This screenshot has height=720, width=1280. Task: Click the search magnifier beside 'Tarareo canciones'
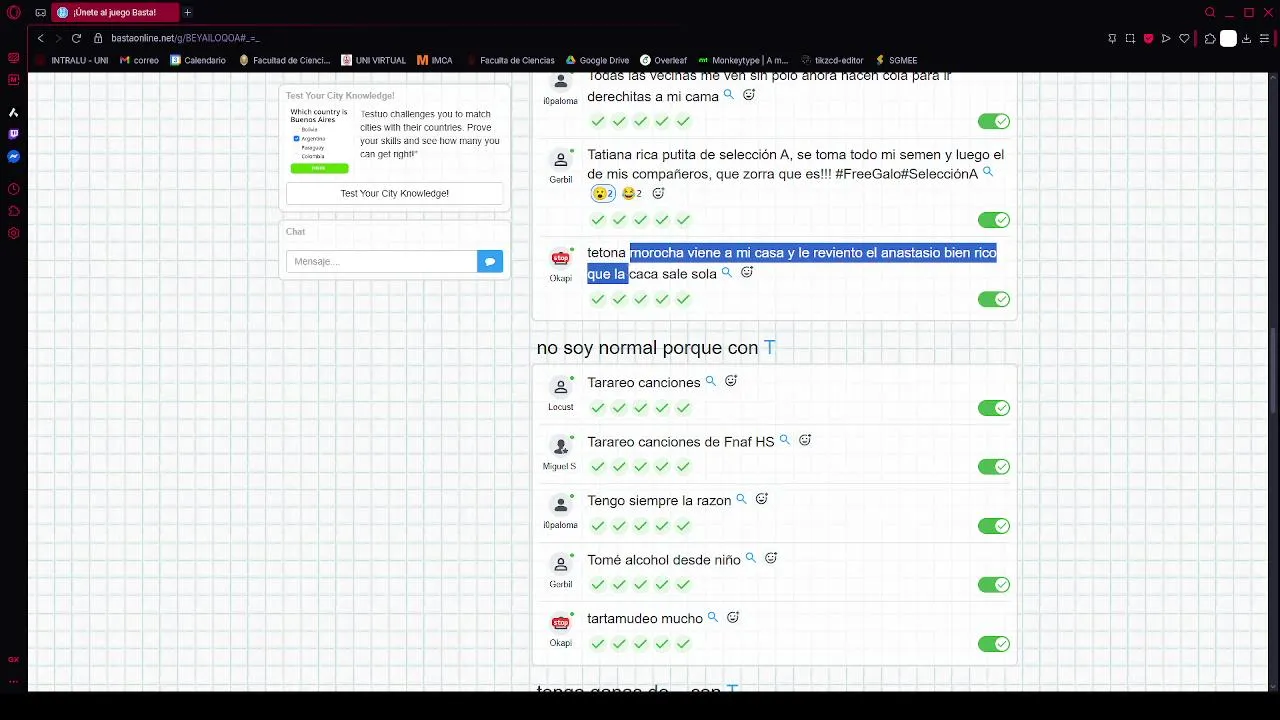coord(711,381)
